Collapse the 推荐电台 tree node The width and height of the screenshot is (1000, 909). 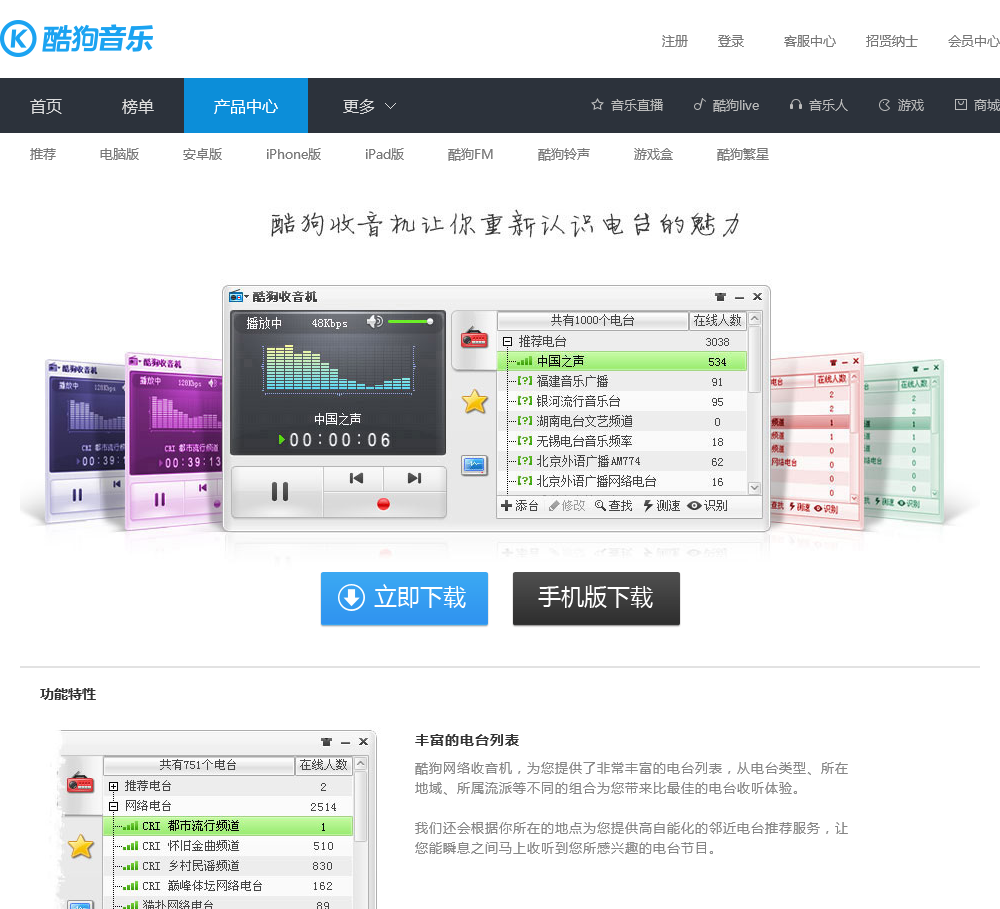tap(507, 342)
